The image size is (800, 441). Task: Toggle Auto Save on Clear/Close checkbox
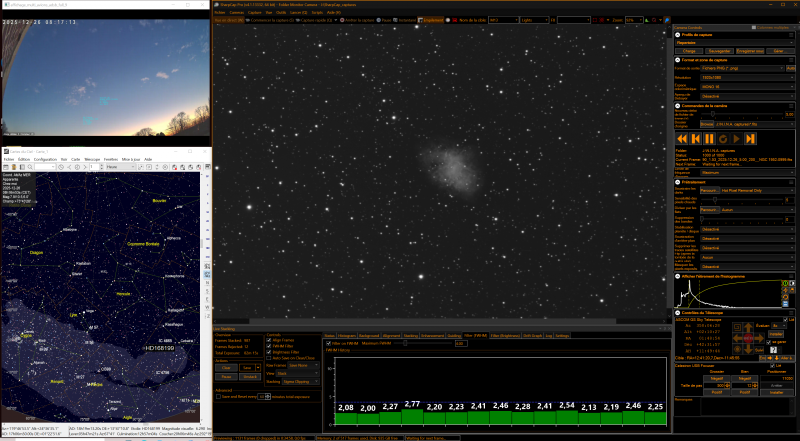(x=268, y=358)
